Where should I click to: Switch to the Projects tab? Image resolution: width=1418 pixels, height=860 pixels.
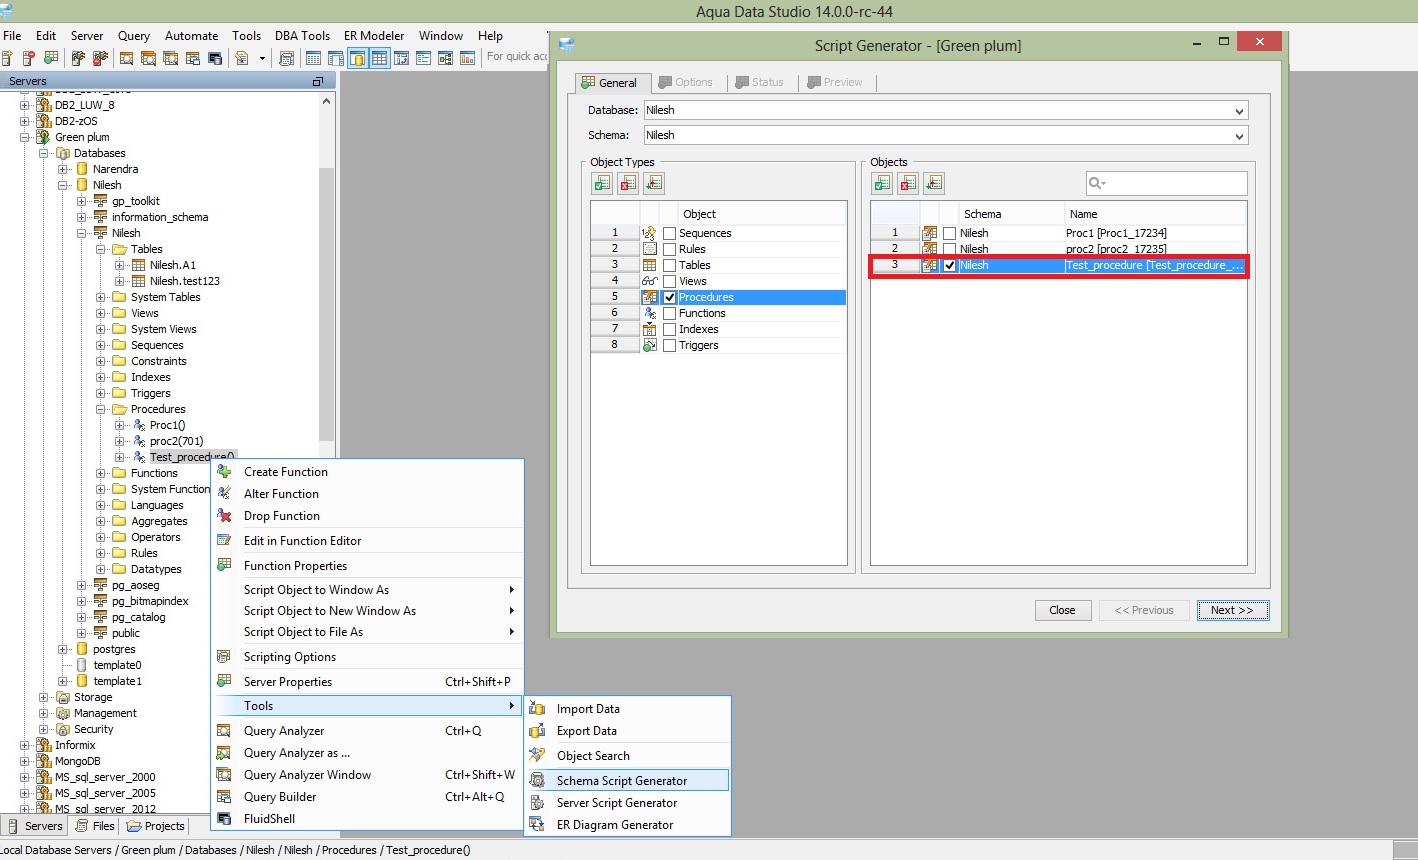tap(155, 826)
